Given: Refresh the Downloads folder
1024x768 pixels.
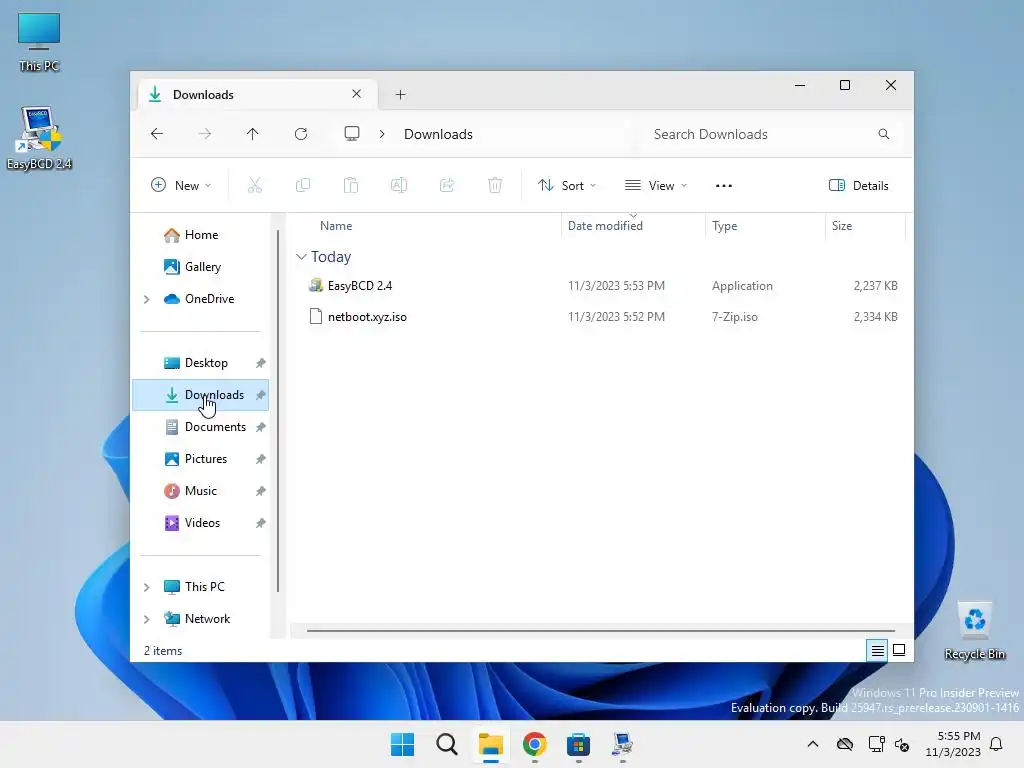Looking at the screenshot, I should 301,134.
